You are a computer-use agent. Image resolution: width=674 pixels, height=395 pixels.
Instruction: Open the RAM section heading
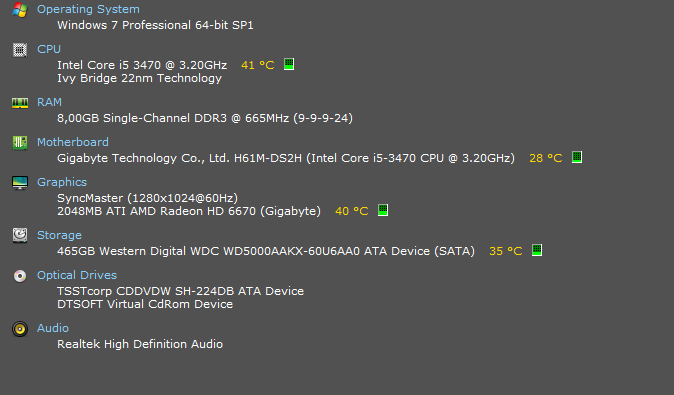49,102
